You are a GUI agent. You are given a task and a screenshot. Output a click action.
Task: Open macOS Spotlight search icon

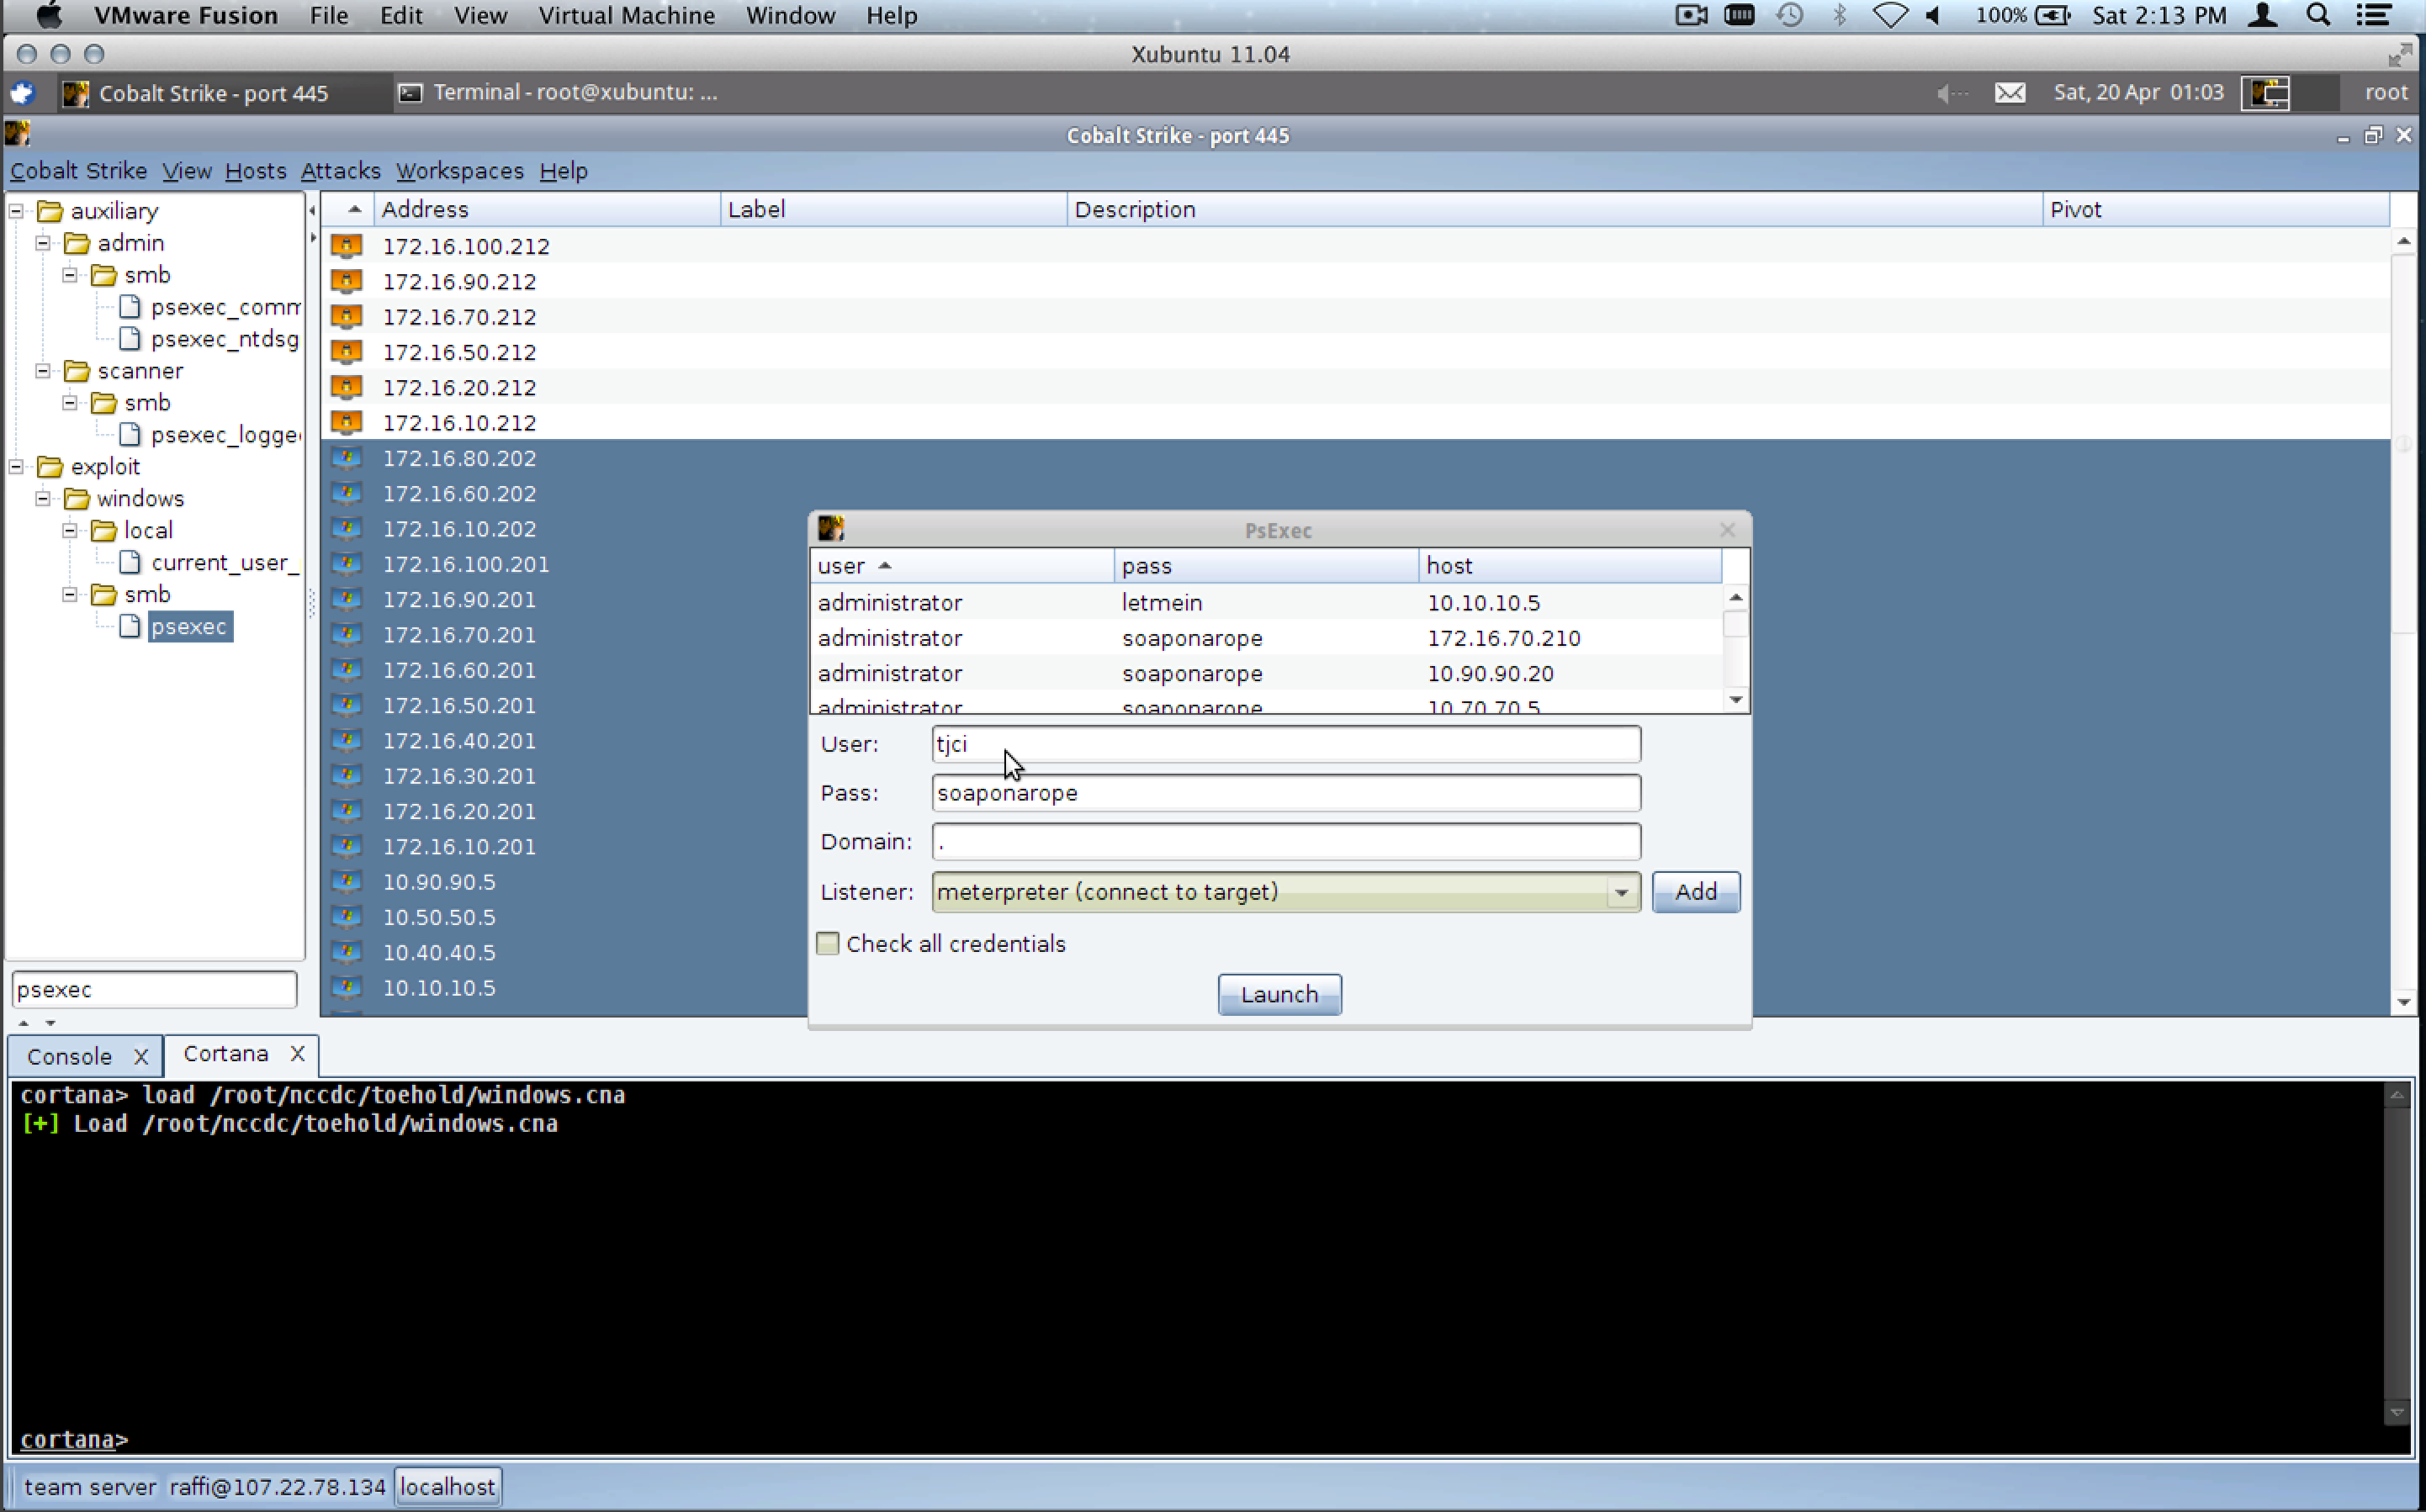[x=2318, y=15]
